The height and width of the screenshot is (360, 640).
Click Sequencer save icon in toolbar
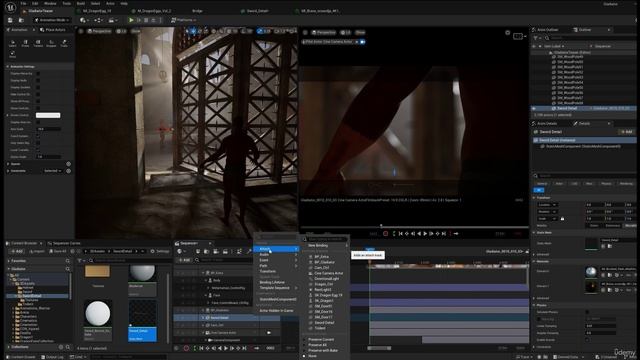point(198,251)
